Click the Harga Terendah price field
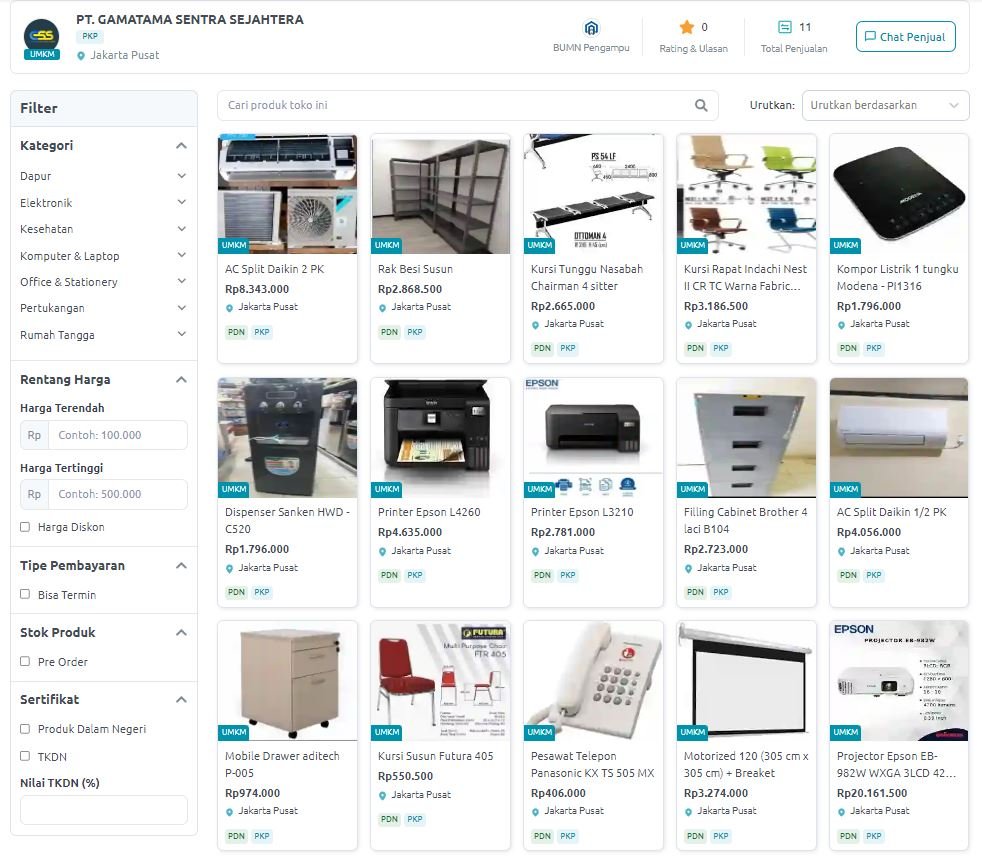This screenshot has width=982, height=857. click(103, 435)
